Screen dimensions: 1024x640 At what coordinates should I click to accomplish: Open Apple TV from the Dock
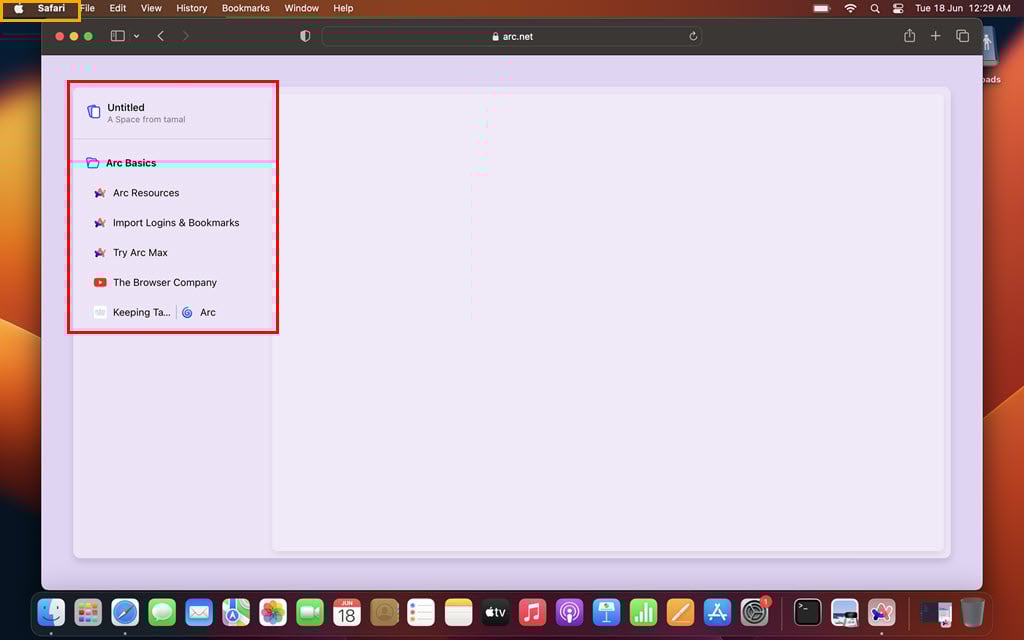495,613
